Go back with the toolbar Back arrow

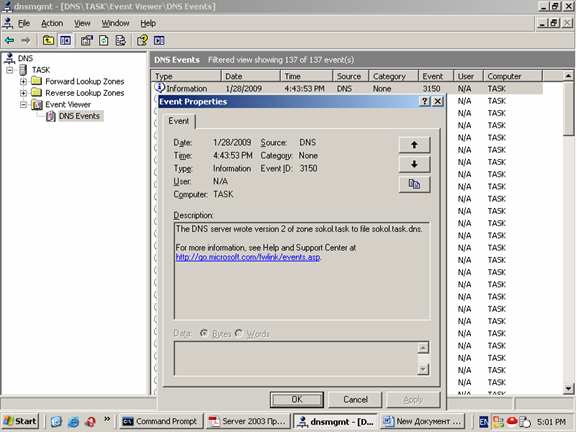10,40
